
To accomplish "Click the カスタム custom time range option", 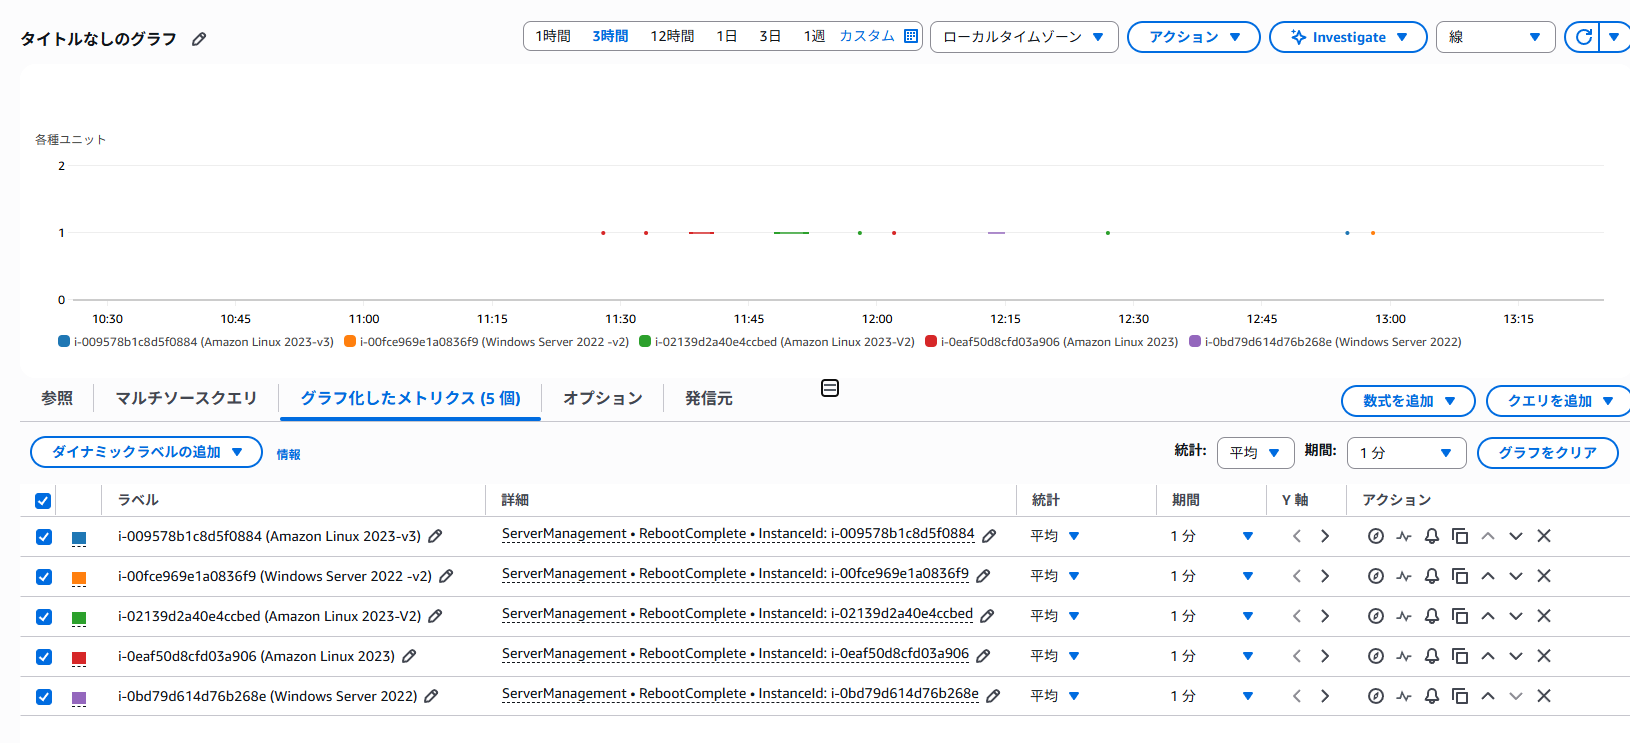I will click(x=867, y=36).
